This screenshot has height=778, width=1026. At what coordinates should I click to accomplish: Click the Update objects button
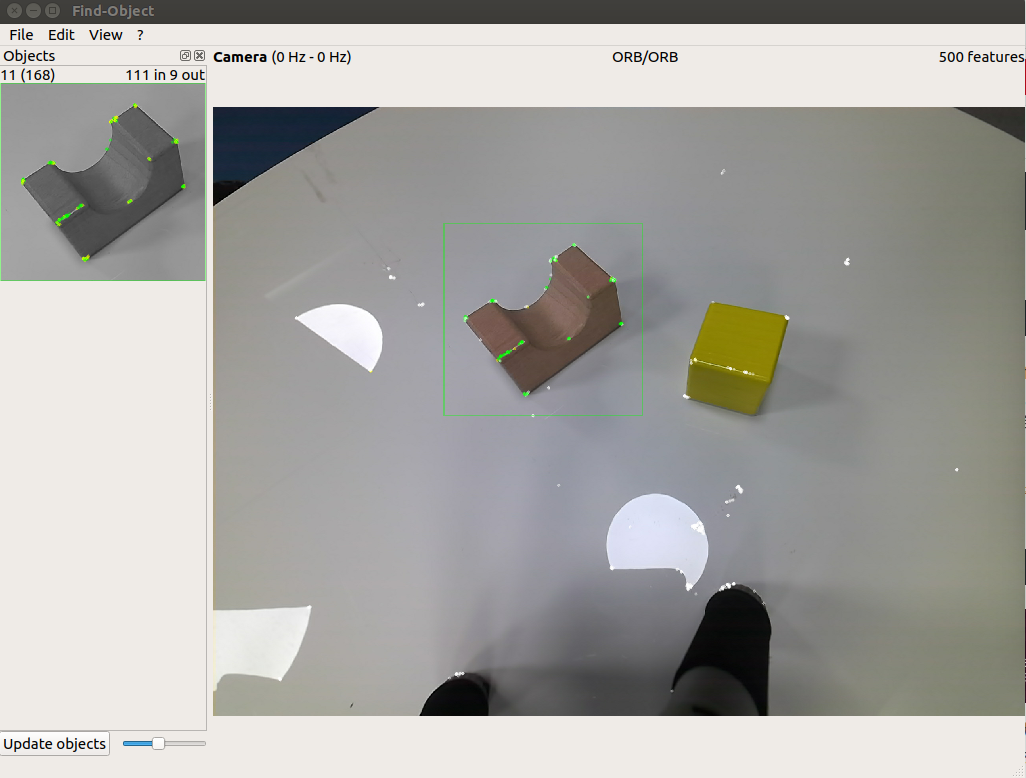(x=54, y=744)
